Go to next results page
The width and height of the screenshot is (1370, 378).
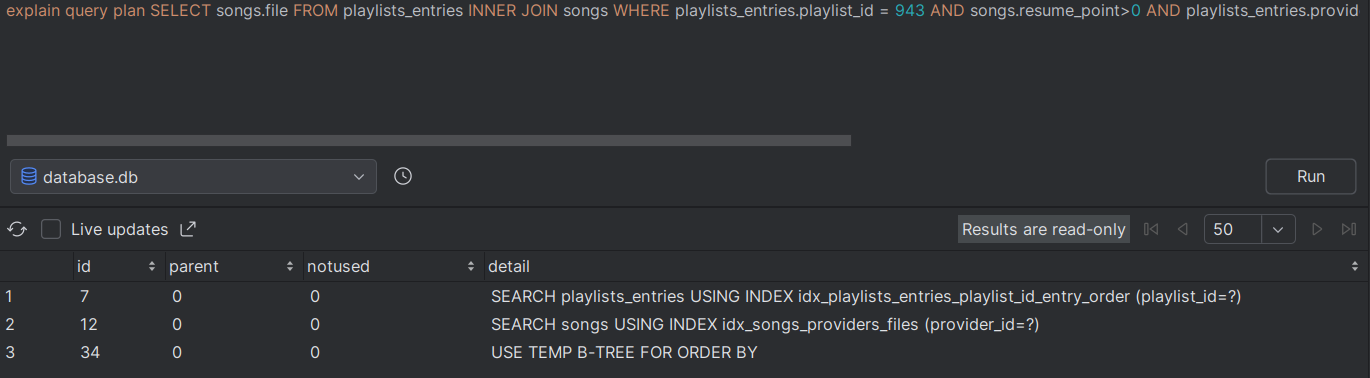pyautogui.click(x=1317, y=229)
